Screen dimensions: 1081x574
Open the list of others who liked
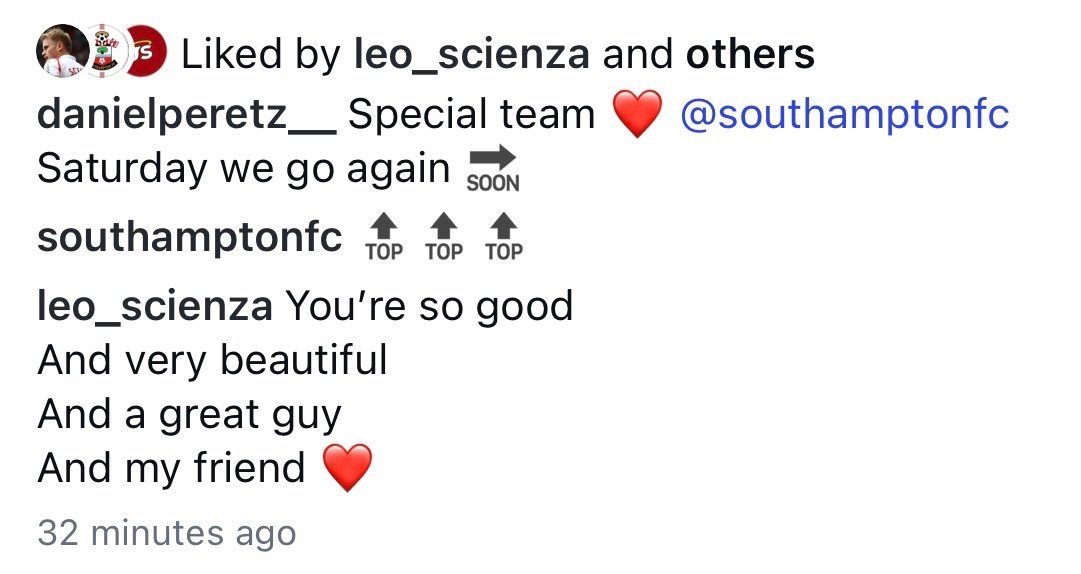click(x=749, y=54)
